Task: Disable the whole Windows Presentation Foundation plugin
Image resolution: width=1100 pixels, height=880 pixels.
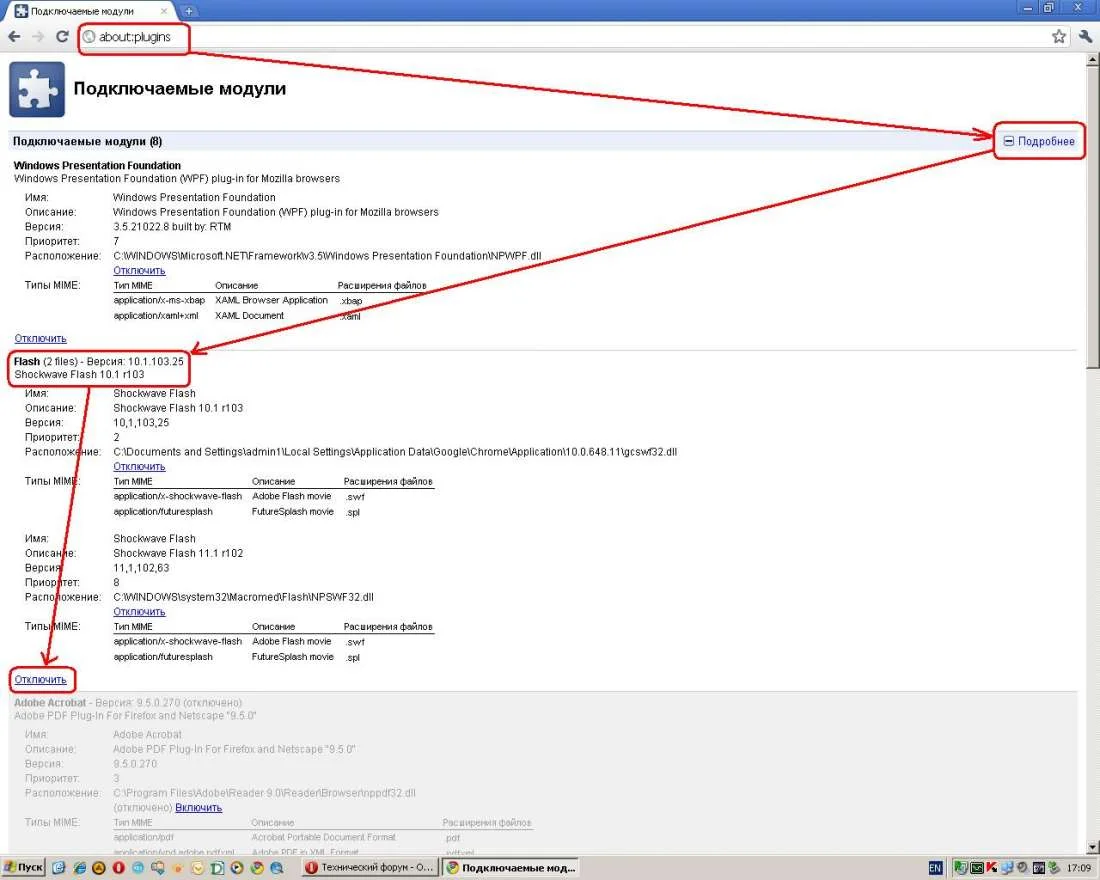Action: [40, 338]
